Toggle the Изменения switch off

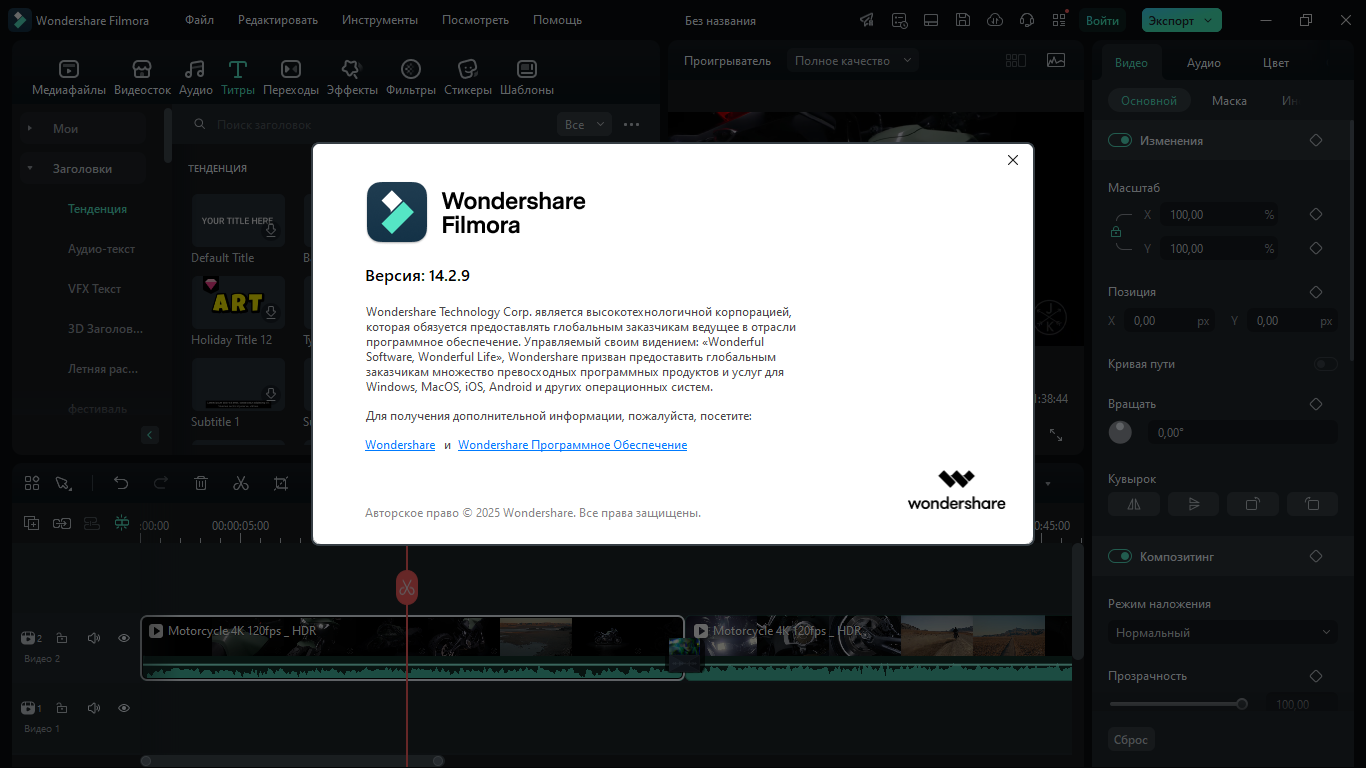pos(1119,141)
